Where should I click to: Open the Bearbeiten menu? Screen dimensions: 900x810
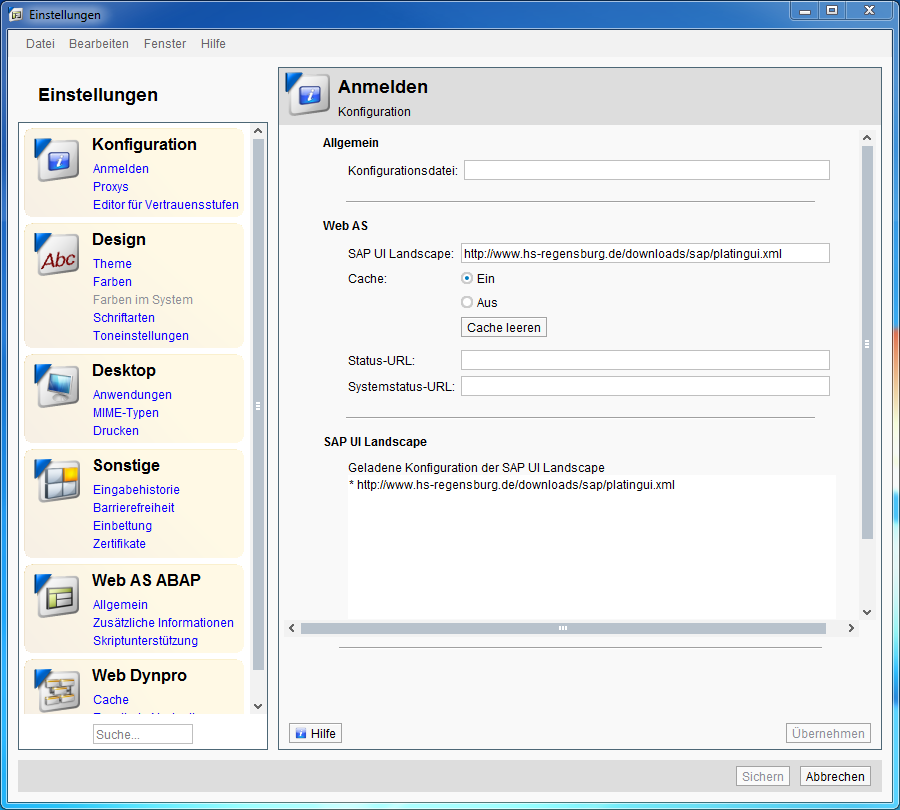click(99, 44)
